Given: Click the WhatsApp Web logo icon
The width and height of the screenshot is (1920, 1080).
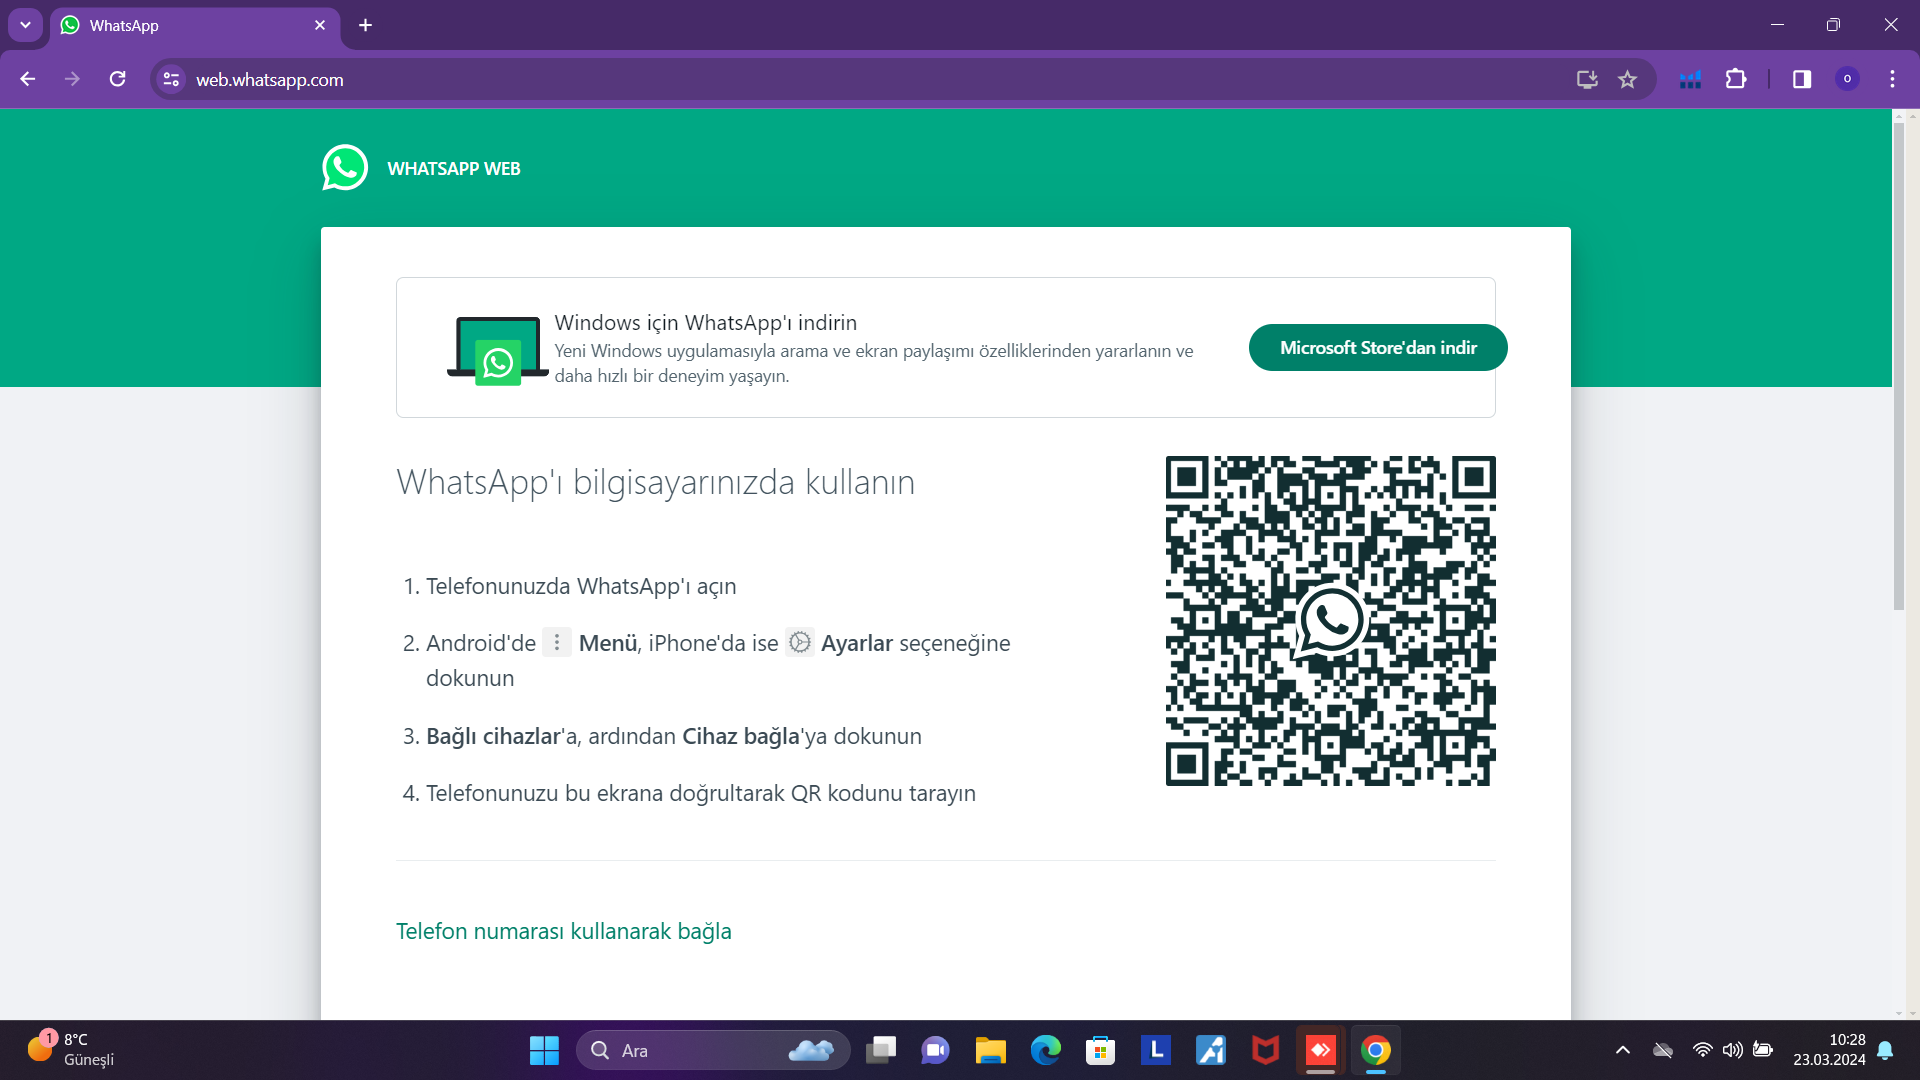Looking at the screenshot, I should pos(345,168).
